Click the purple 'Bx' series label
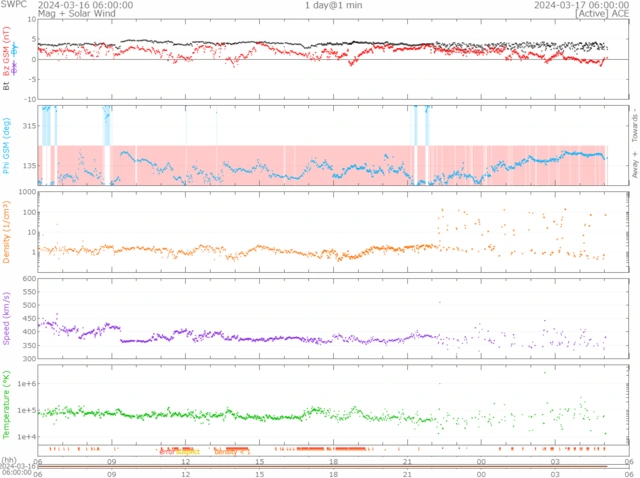 [x=15, y=67]
